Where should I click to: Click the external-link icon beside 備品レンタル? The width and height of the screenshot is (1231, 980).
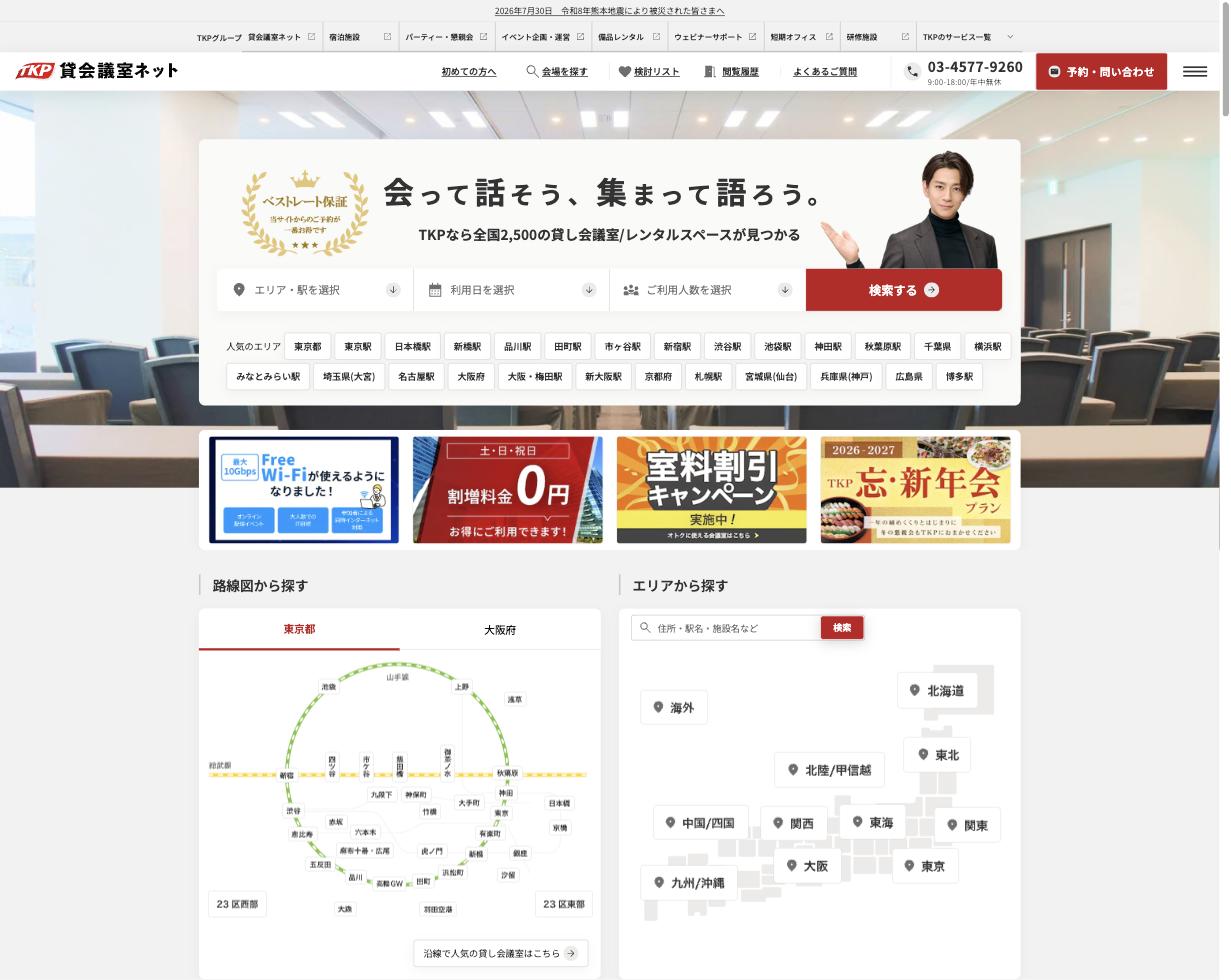click(x=656, y=37)
